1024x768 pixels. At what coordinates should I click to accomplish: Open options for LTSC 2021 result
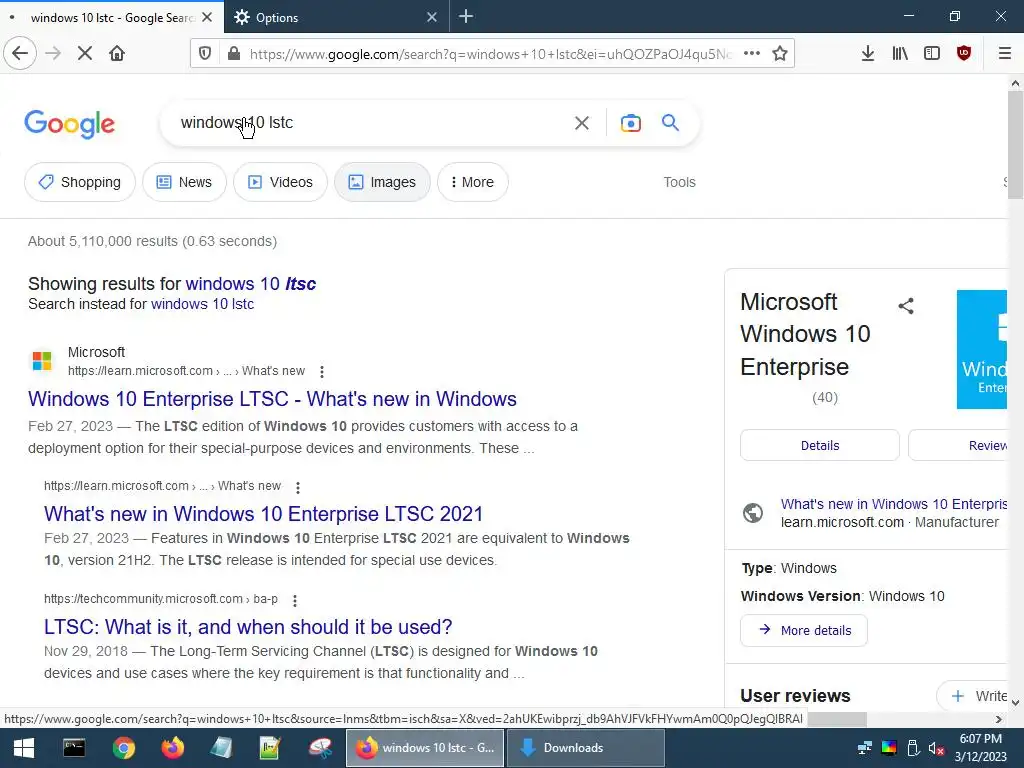(298, 487)
